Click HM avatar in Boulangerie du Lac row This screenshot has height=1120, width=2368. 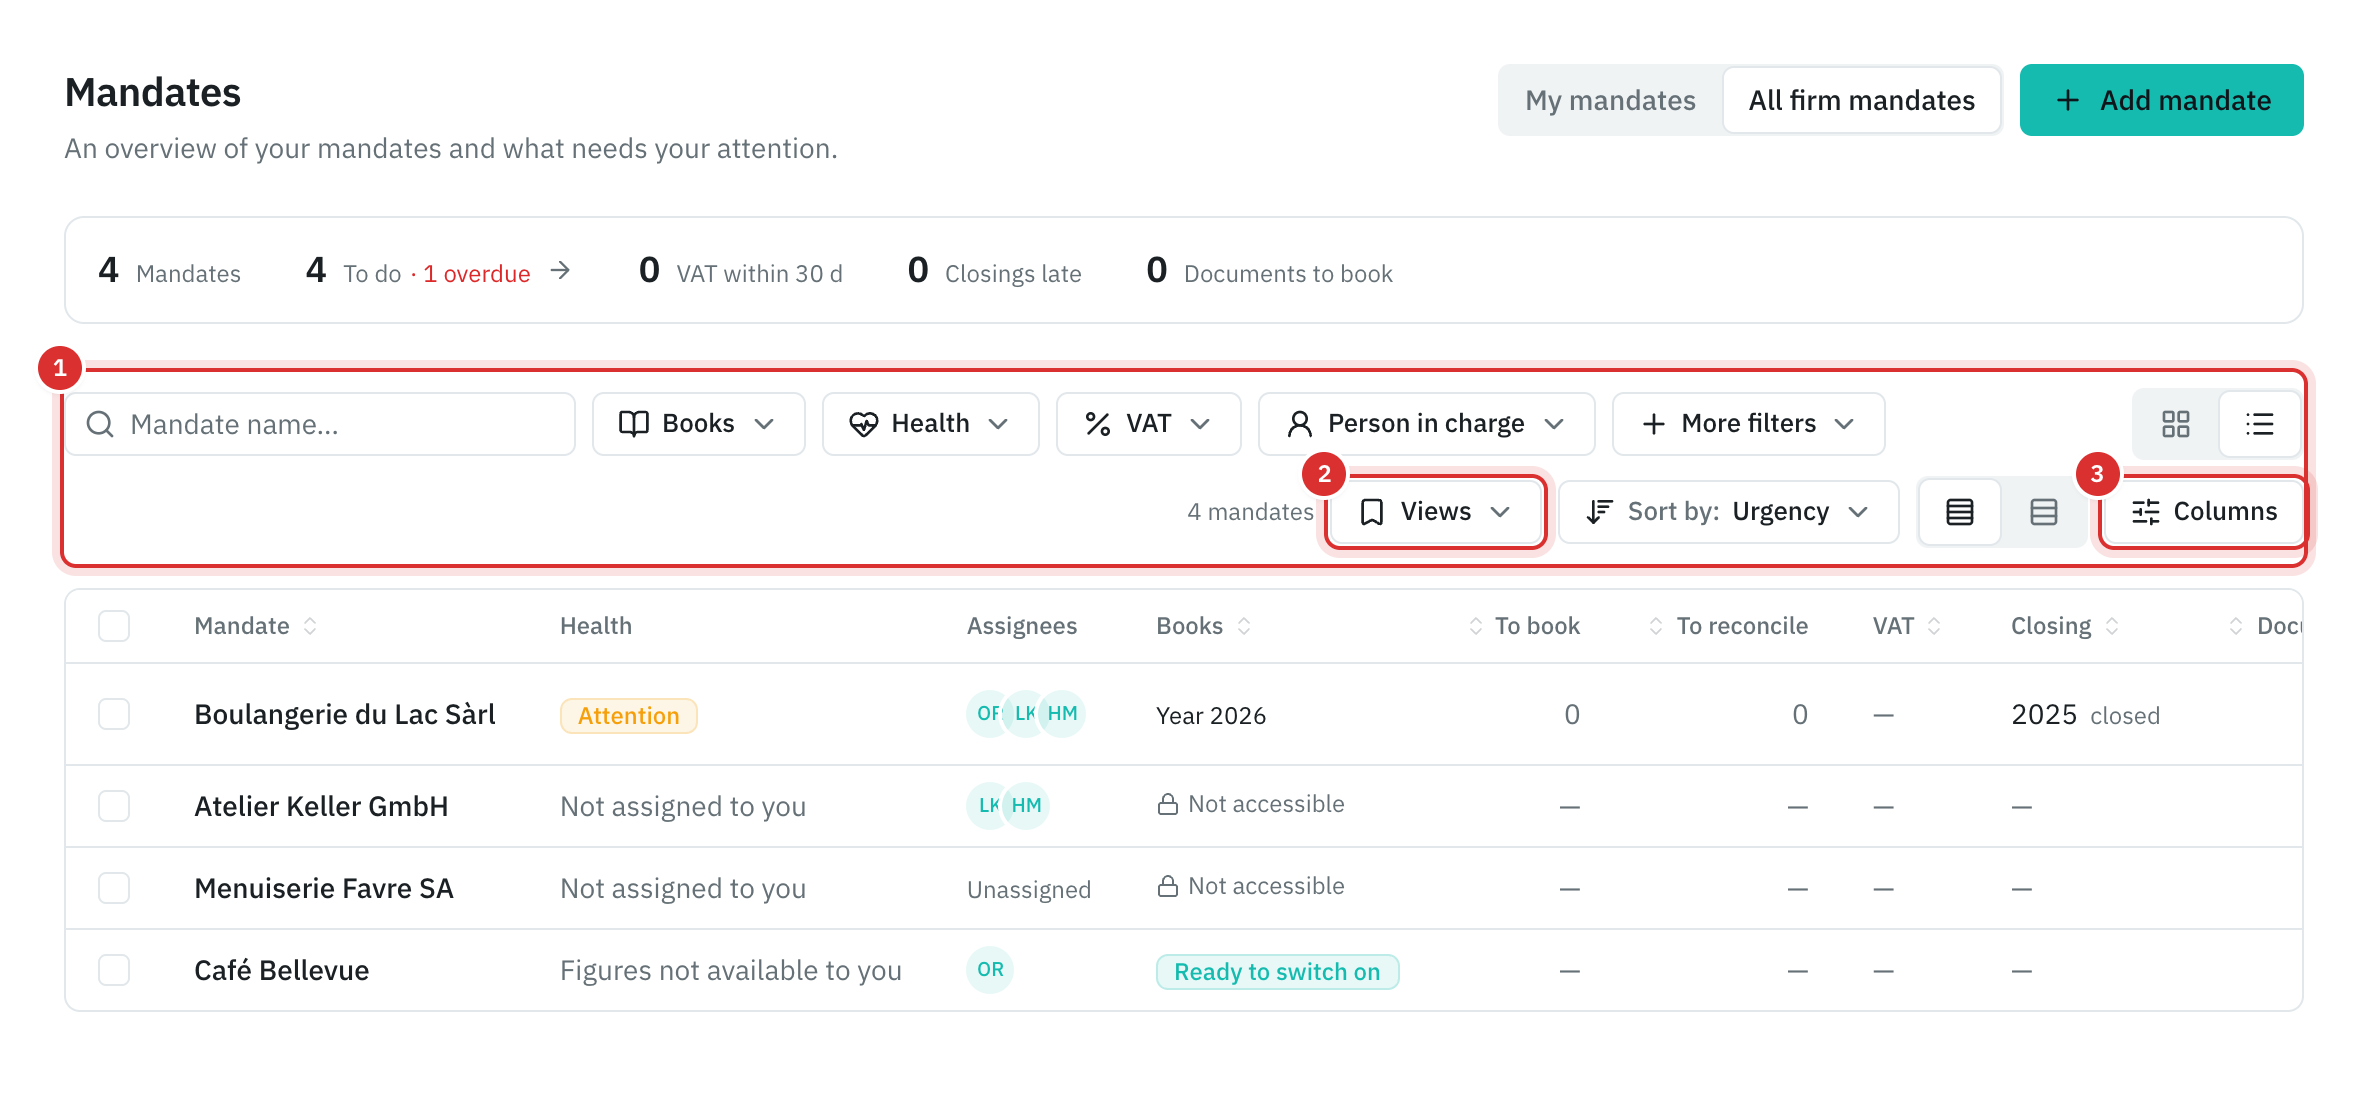point(1063,714)
